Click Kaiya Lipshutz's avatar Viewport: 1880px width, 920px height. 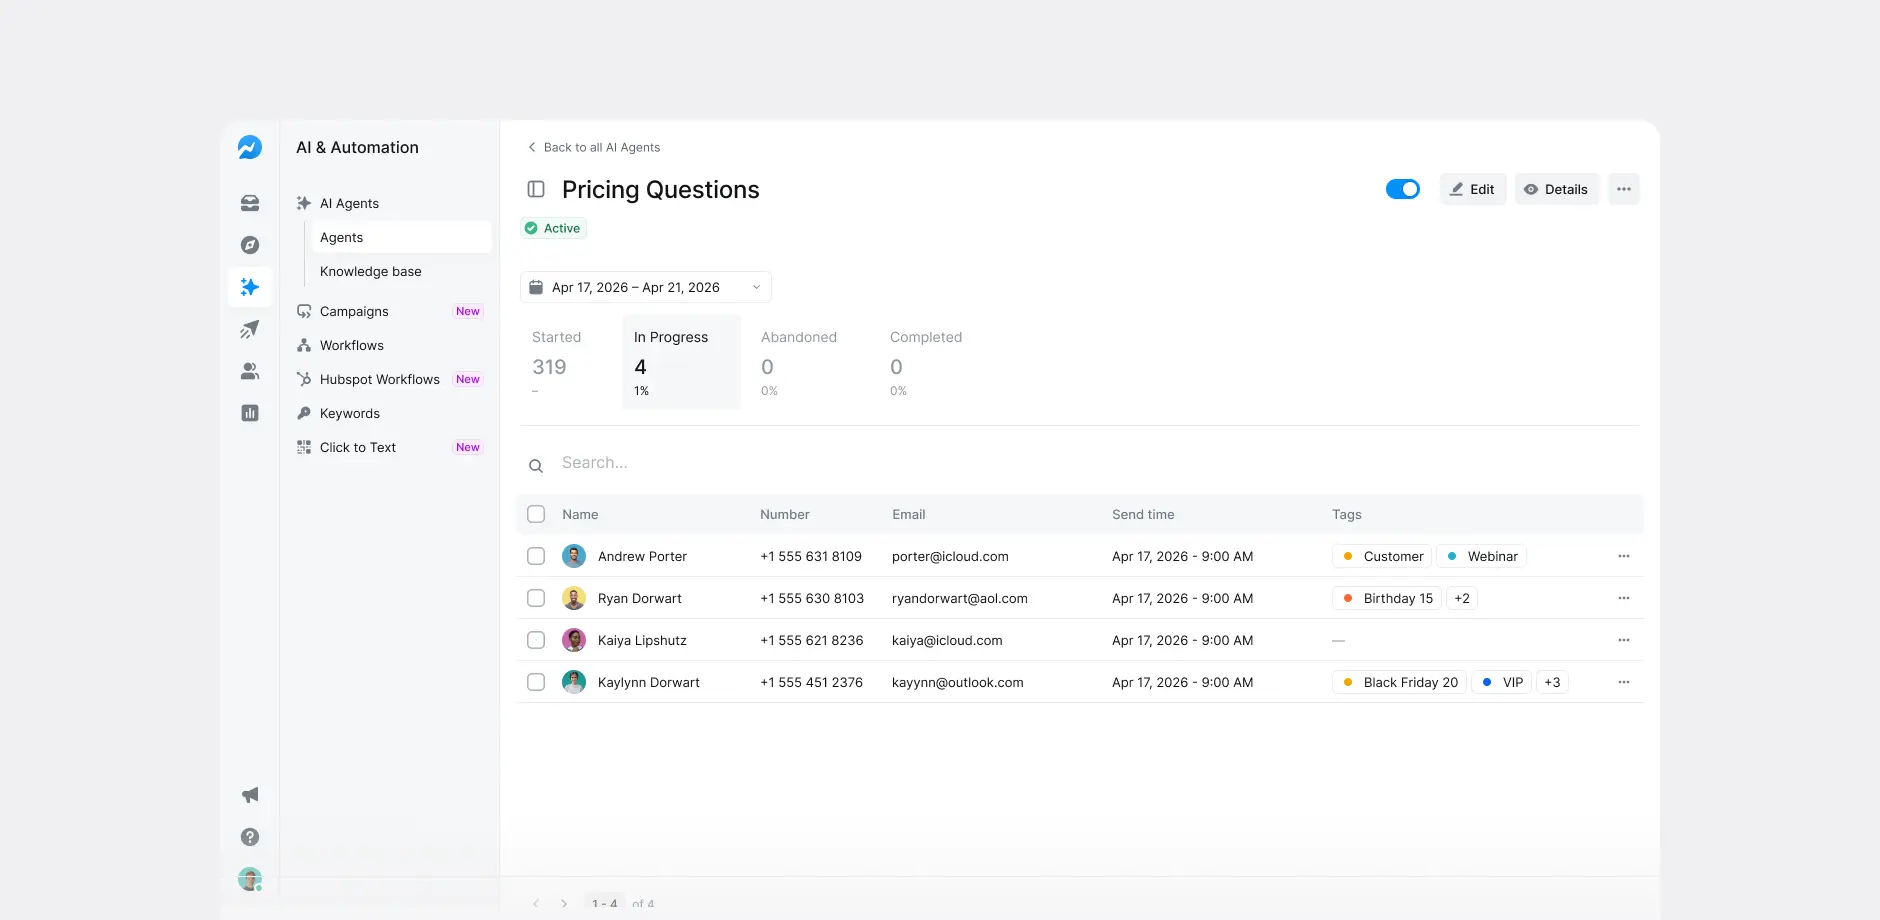(574, 640)
